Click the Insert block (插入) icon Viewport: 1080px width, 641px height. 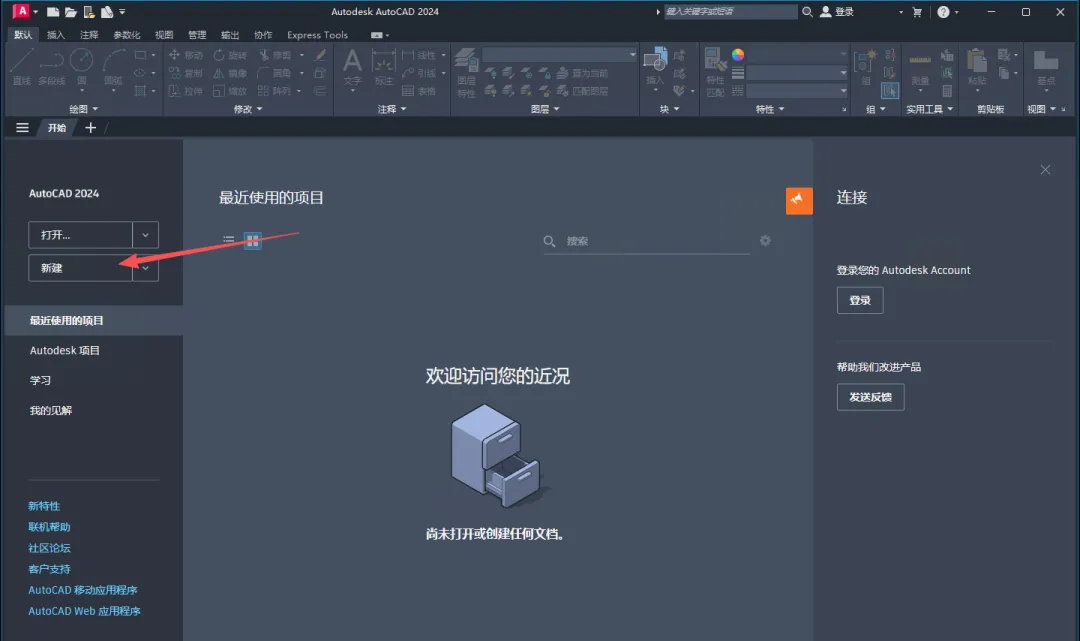[x=655, y=66]
